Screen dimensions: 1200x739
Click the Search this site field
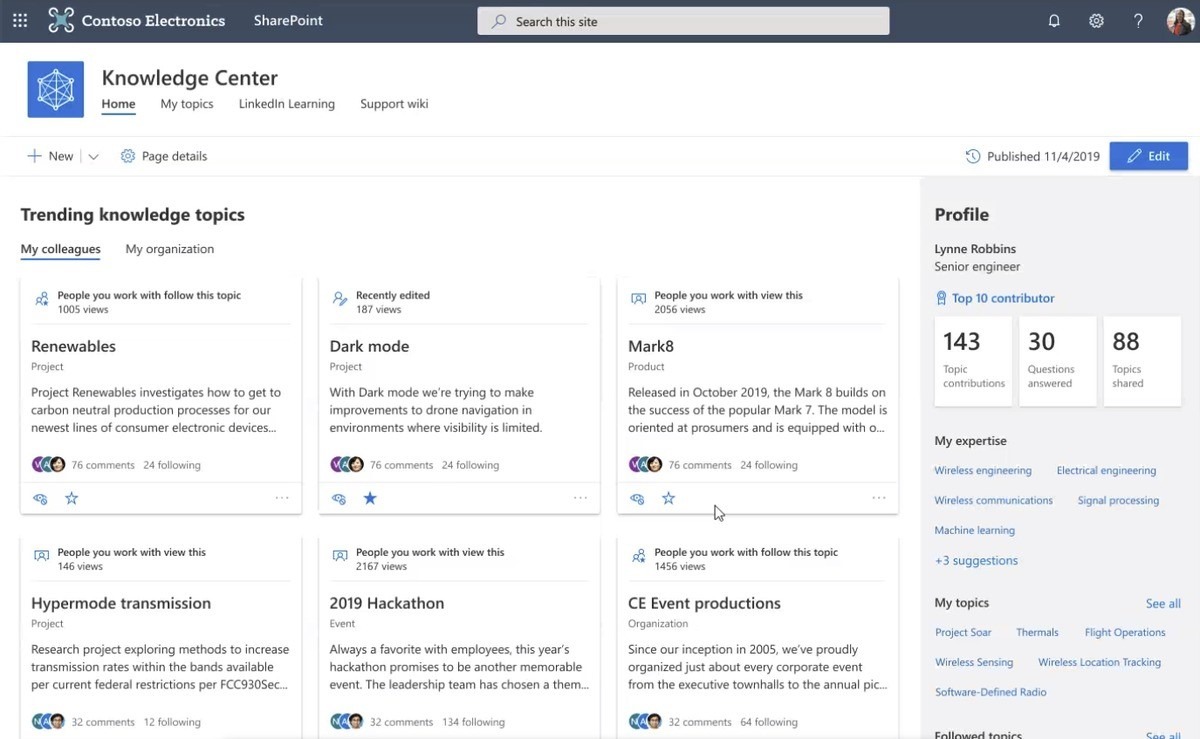pos(683,21)
